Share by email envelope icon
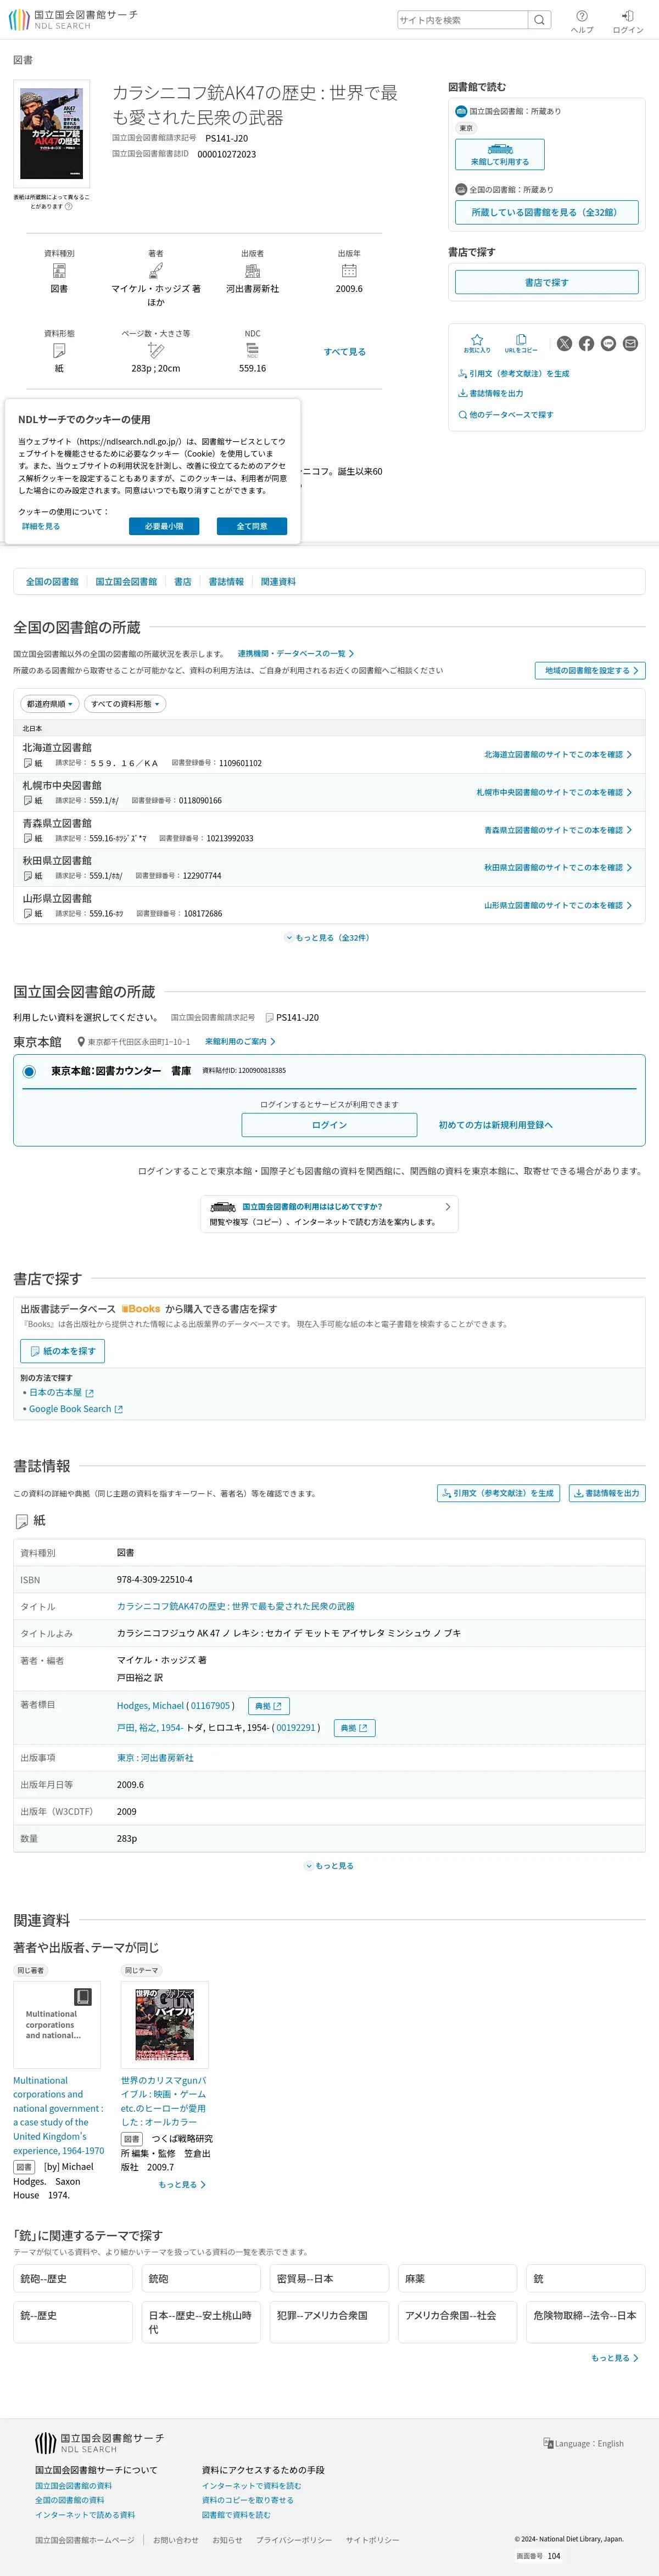Image resolution: width=659 pixels, height=2576 pixels. coord(630,343)
